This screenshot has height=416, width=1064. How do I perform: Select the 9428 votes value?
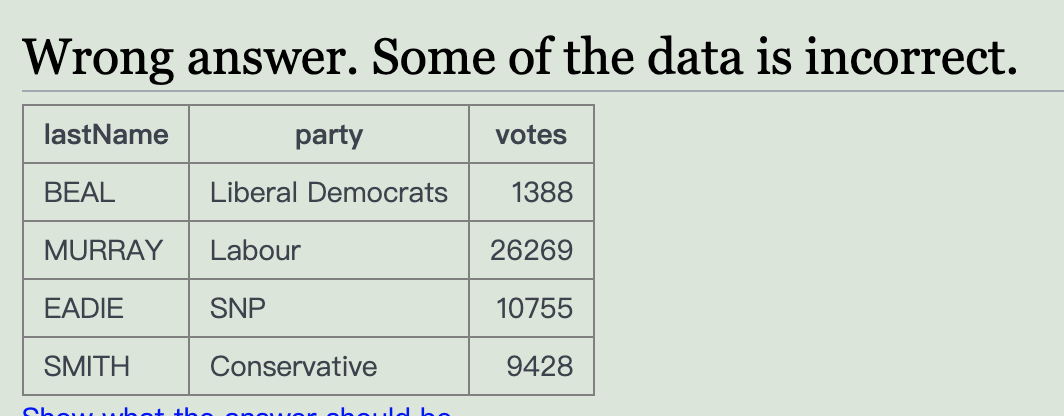540,366
